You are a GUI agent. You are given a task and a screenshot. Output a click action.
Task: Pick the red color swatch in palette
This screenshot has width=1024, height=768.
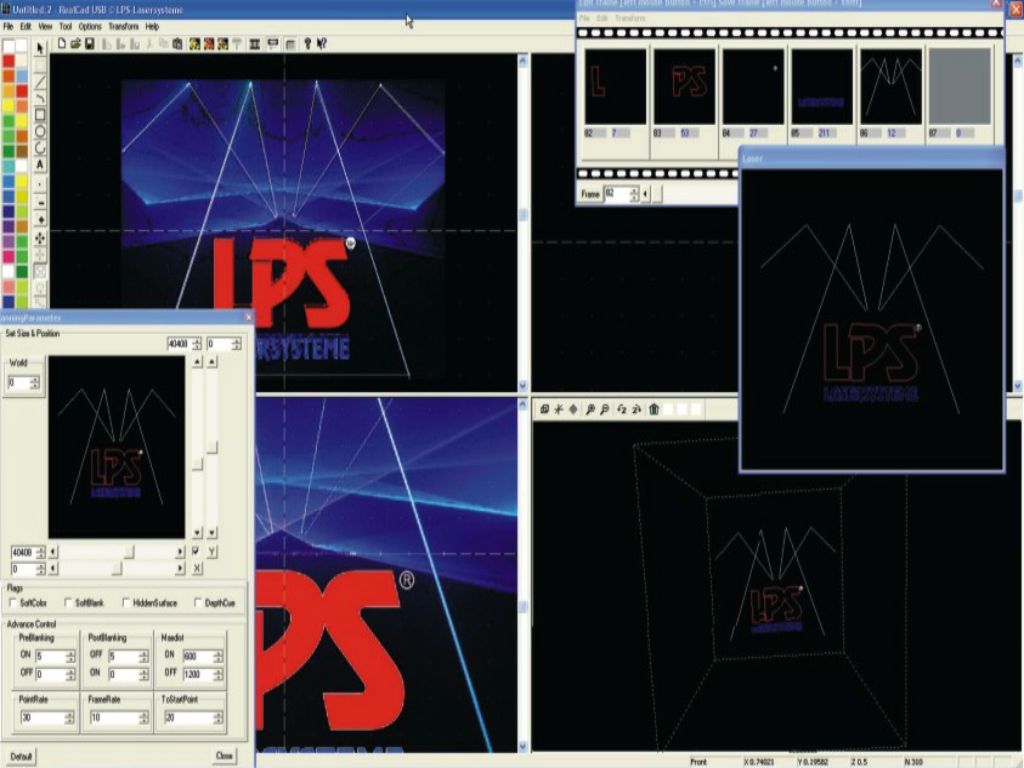(9, 62)
